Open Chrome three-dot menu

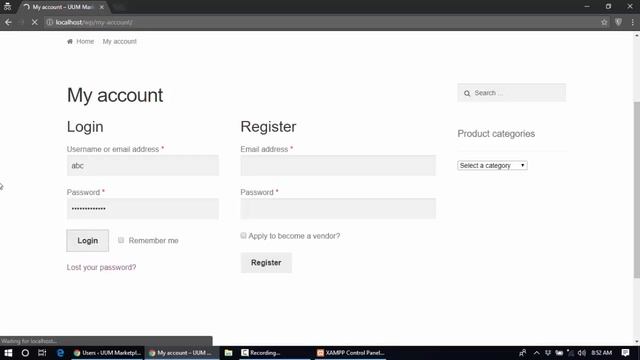632,22
